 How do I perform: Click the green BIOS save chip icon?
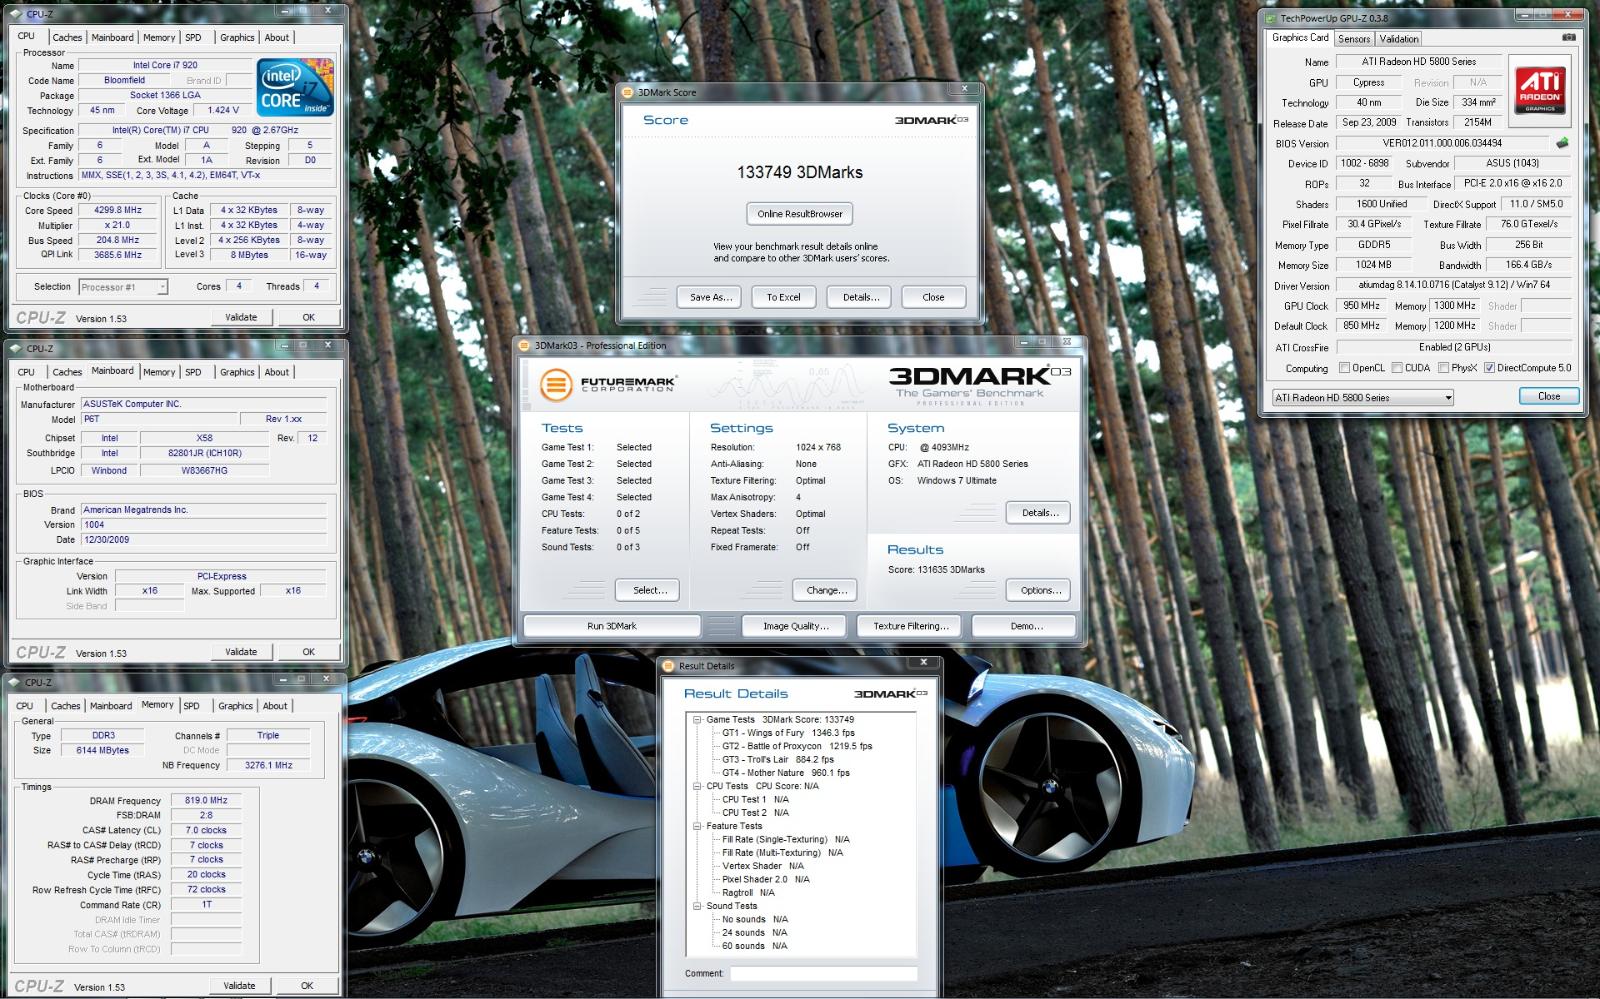tap(1562, 143)
